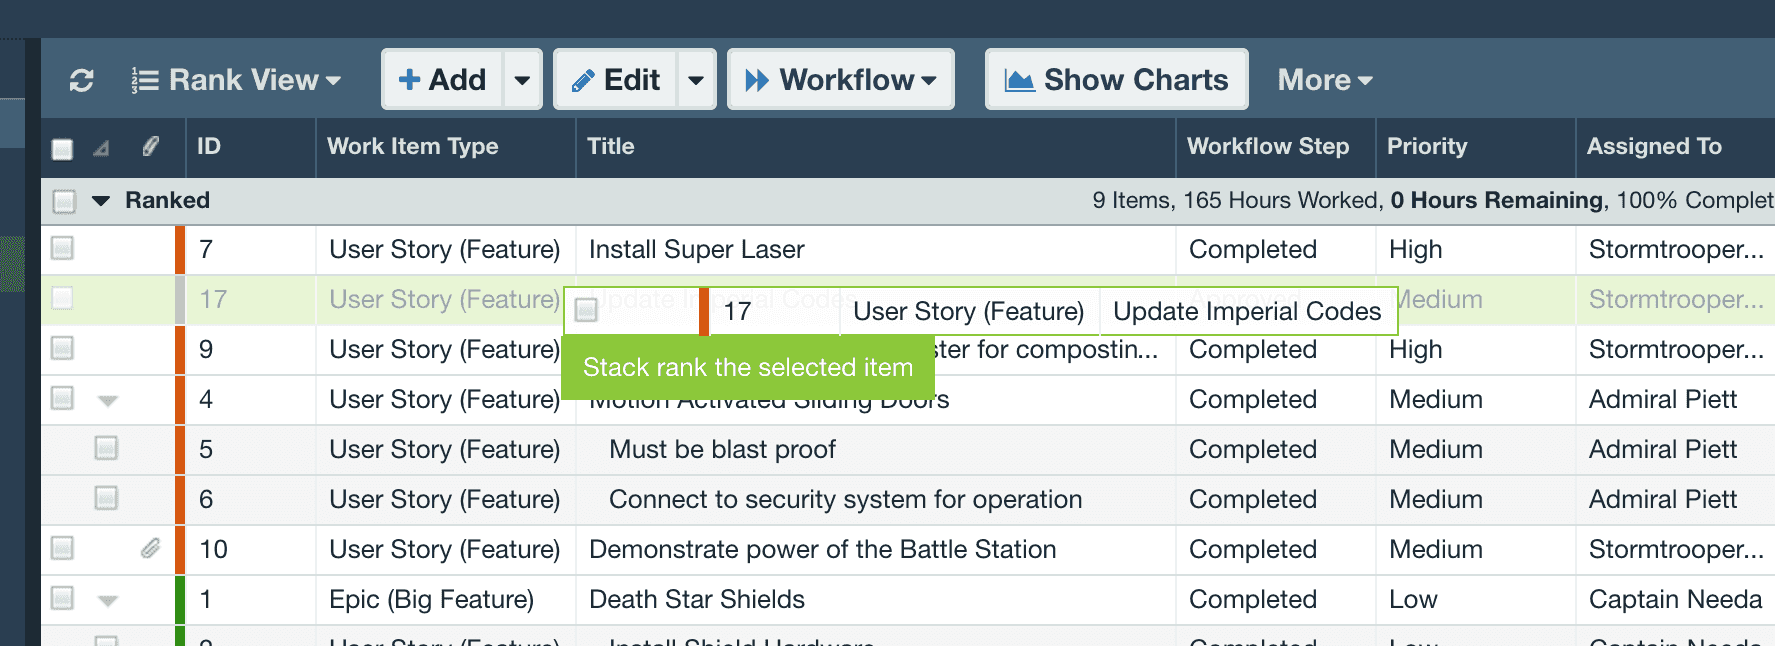Check the checkbox for item 7
Image resolution: width=1775 pixels, height=646 pixels.
[62, 248]
